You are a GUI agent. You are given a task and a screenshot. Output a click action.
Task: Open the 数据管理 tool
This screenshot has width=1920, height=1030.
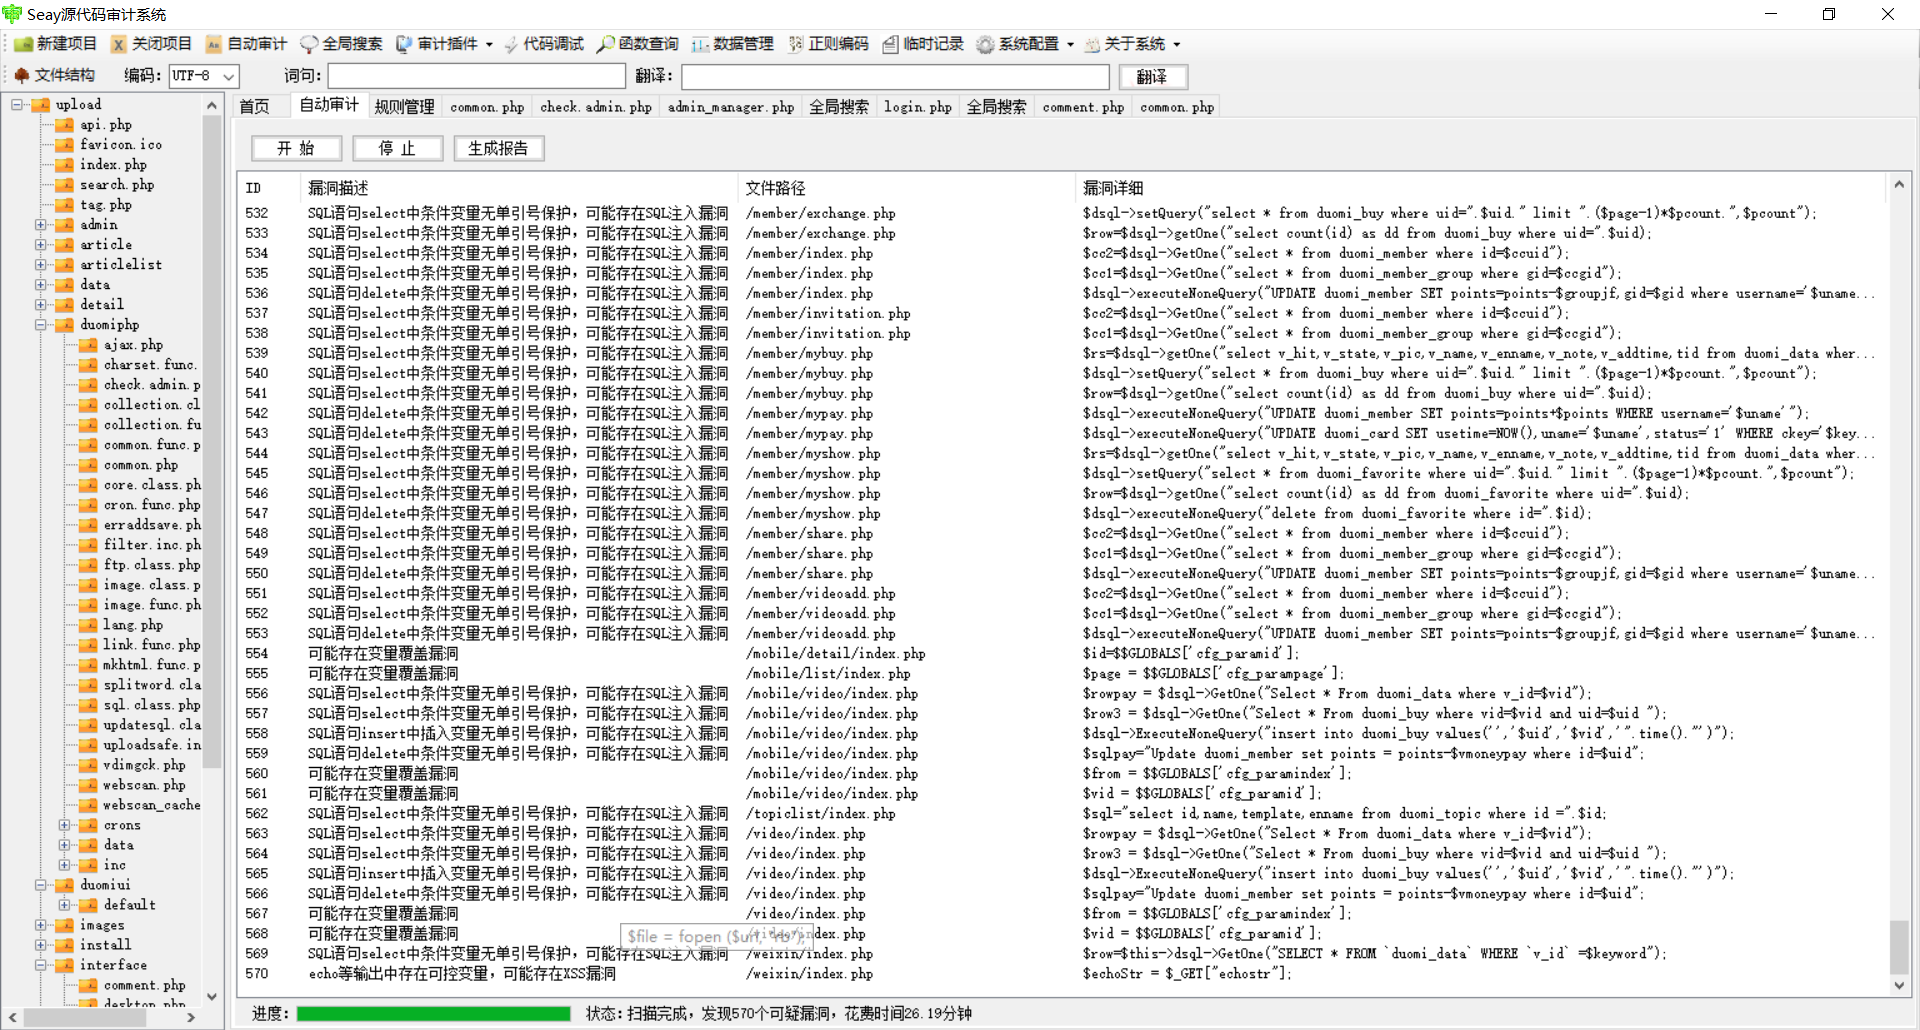pyautogui.click(x=733, y=44)
